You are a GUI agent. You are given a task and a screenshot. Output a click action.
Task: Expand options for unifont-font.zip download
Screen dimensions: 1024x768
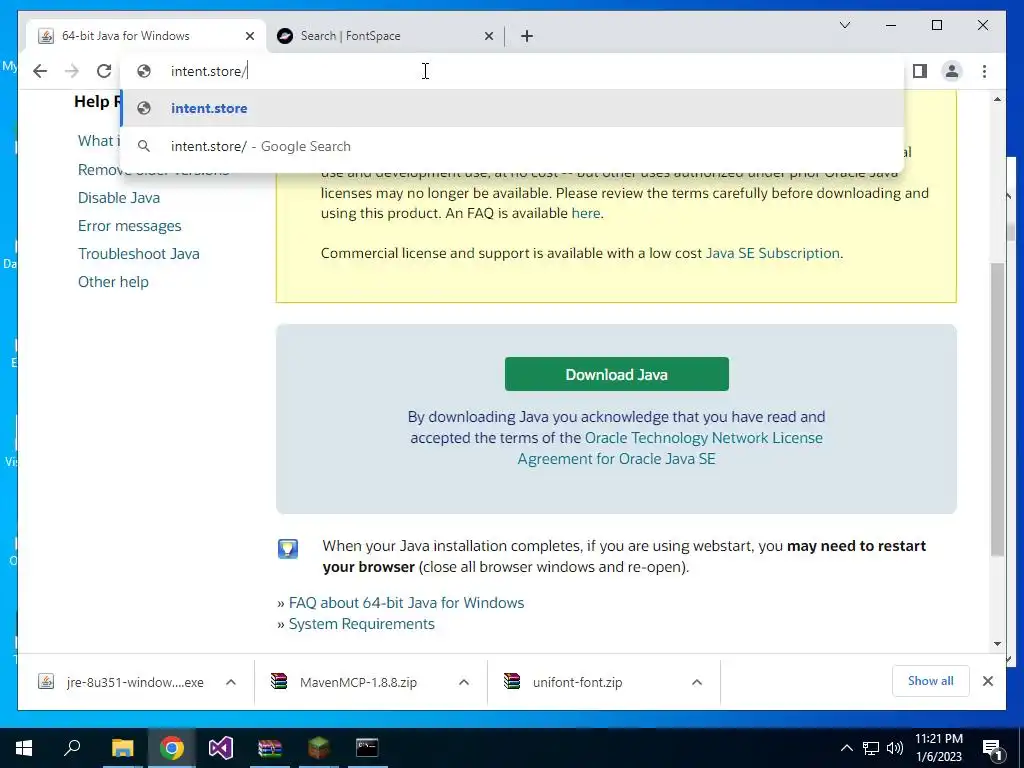point(697,682)
